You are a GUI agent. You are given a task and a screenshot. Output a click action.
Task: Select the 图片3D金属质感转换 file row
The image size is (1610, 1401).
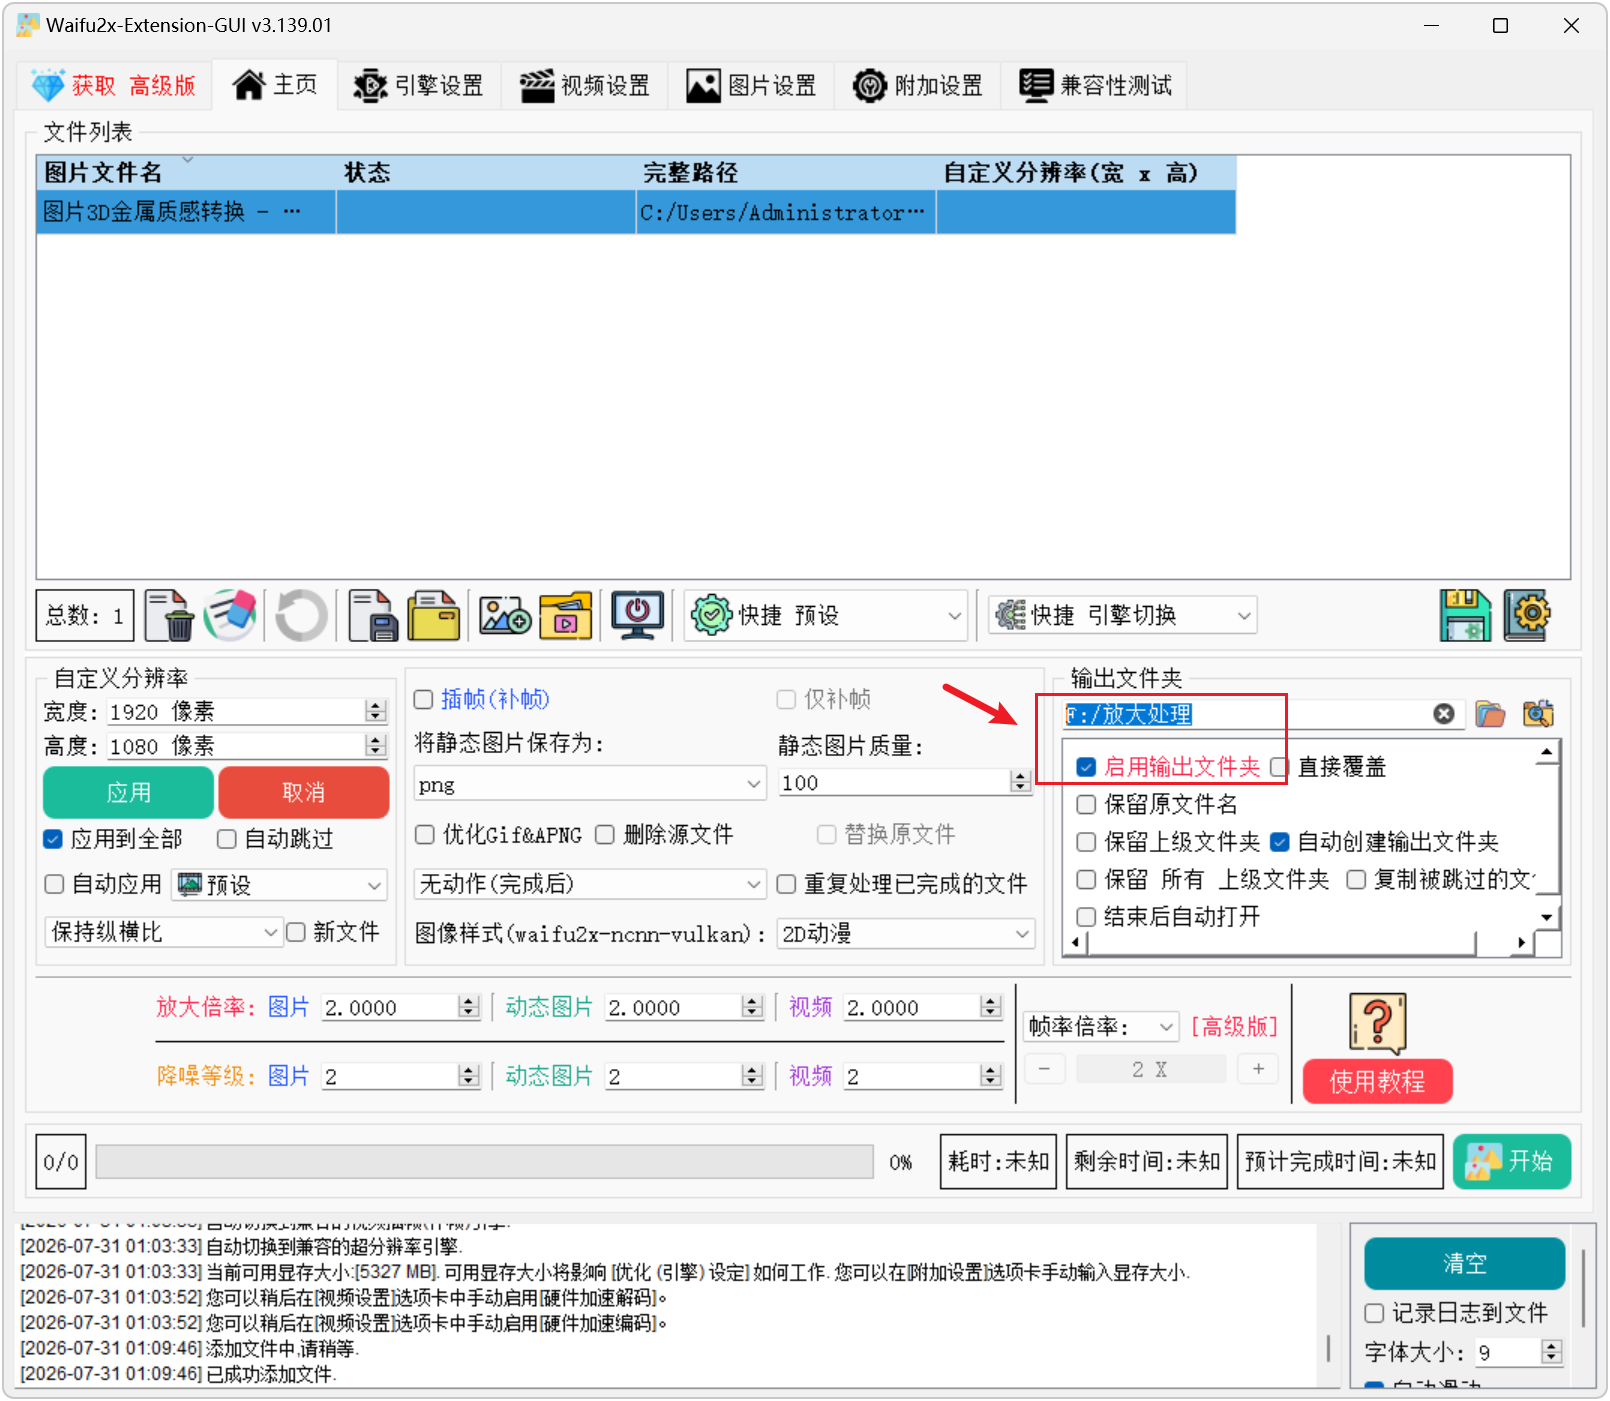[636, 212]
